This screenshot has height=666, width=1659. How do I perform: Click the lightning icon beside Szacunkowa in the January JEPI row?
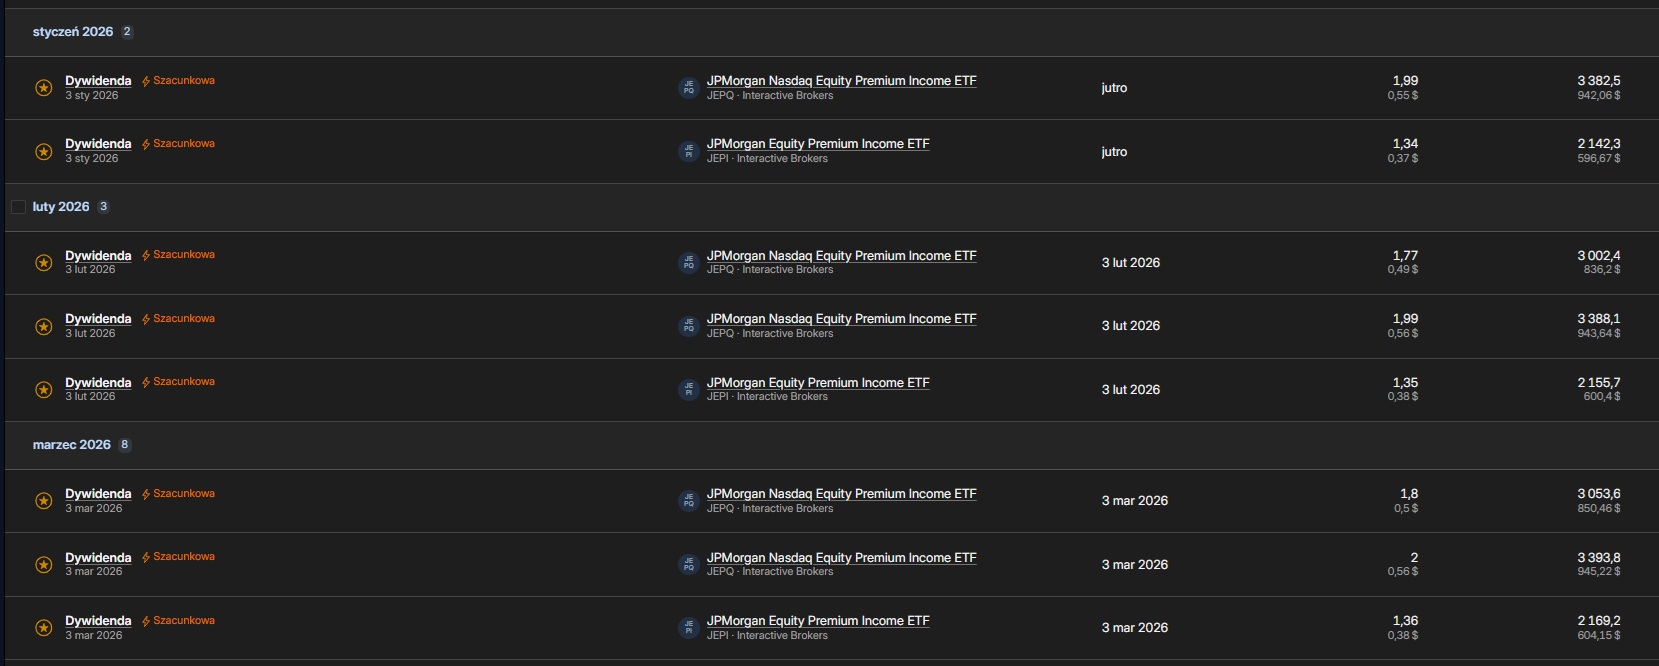click(146, 144)
